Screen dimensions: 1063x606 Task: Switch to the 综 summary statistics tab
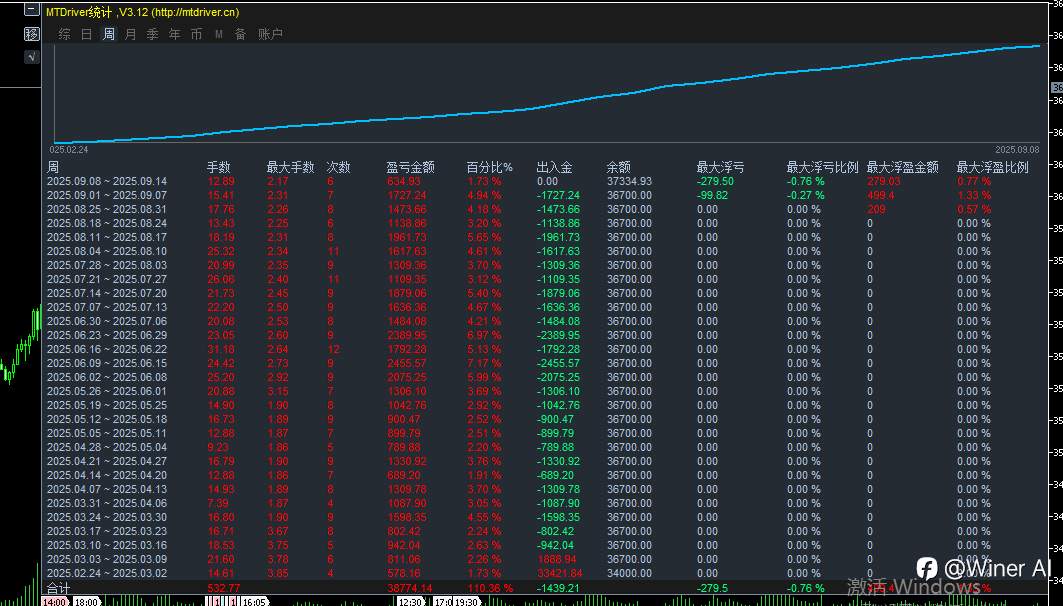pos(62,33)
